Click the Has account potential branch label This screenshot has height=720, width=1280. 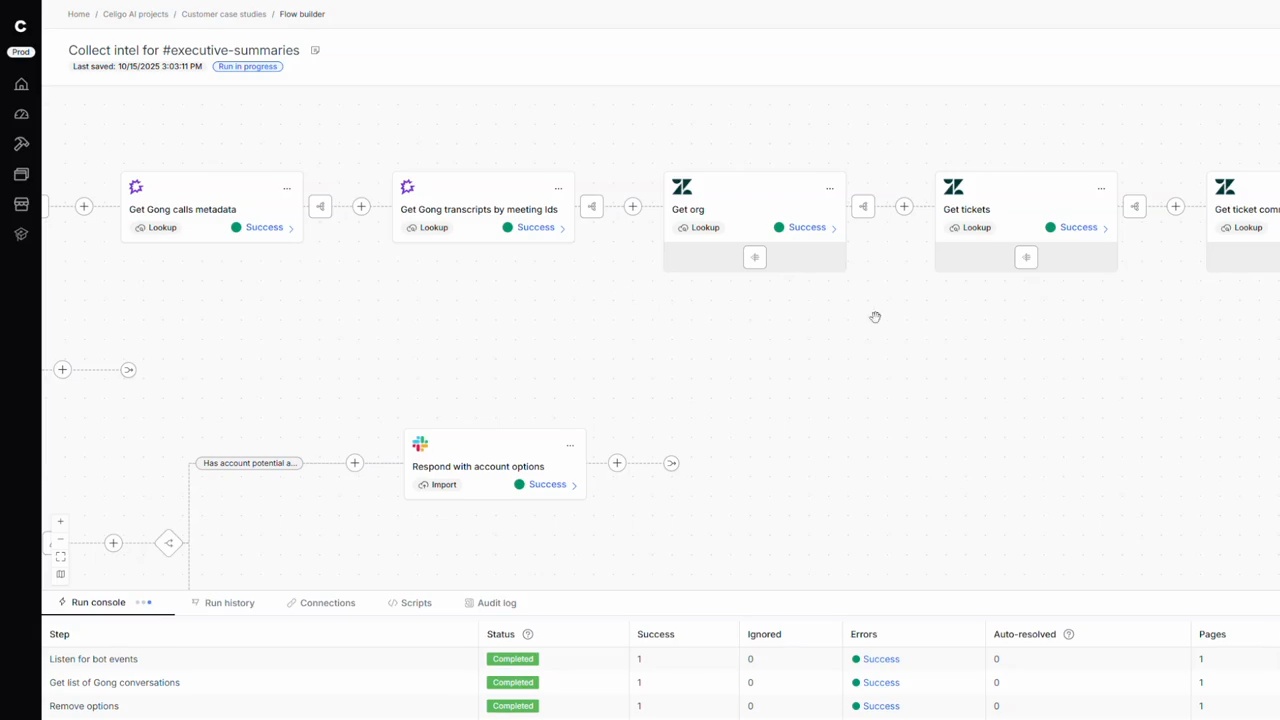[x=249, y=463]
